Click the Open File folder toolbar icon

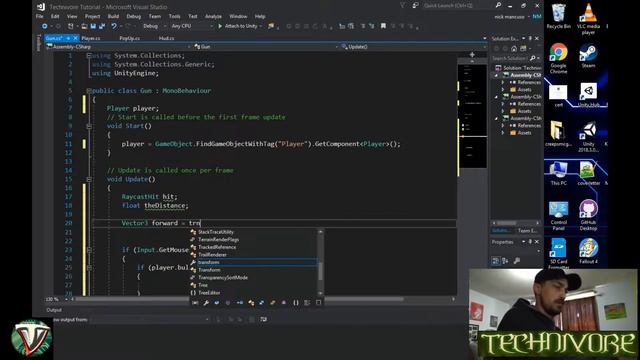[x=84, y=26]
